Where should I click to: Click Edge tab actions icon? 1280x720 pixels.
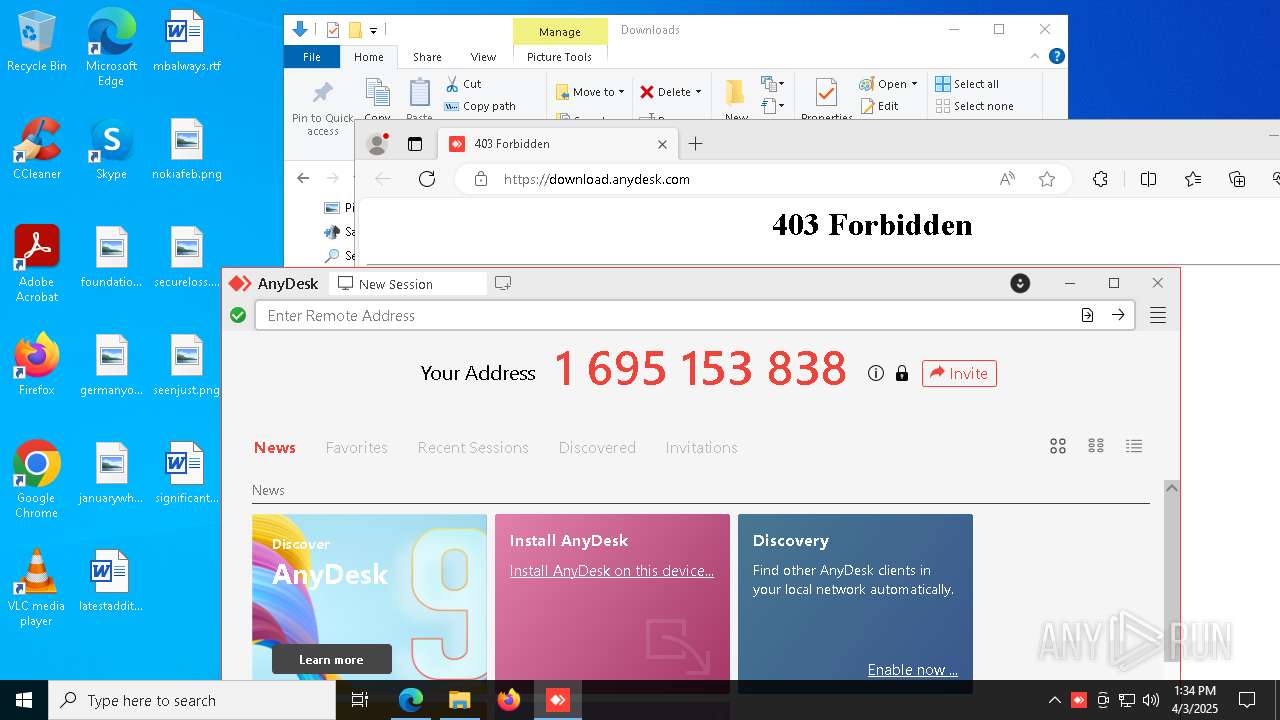415,144
